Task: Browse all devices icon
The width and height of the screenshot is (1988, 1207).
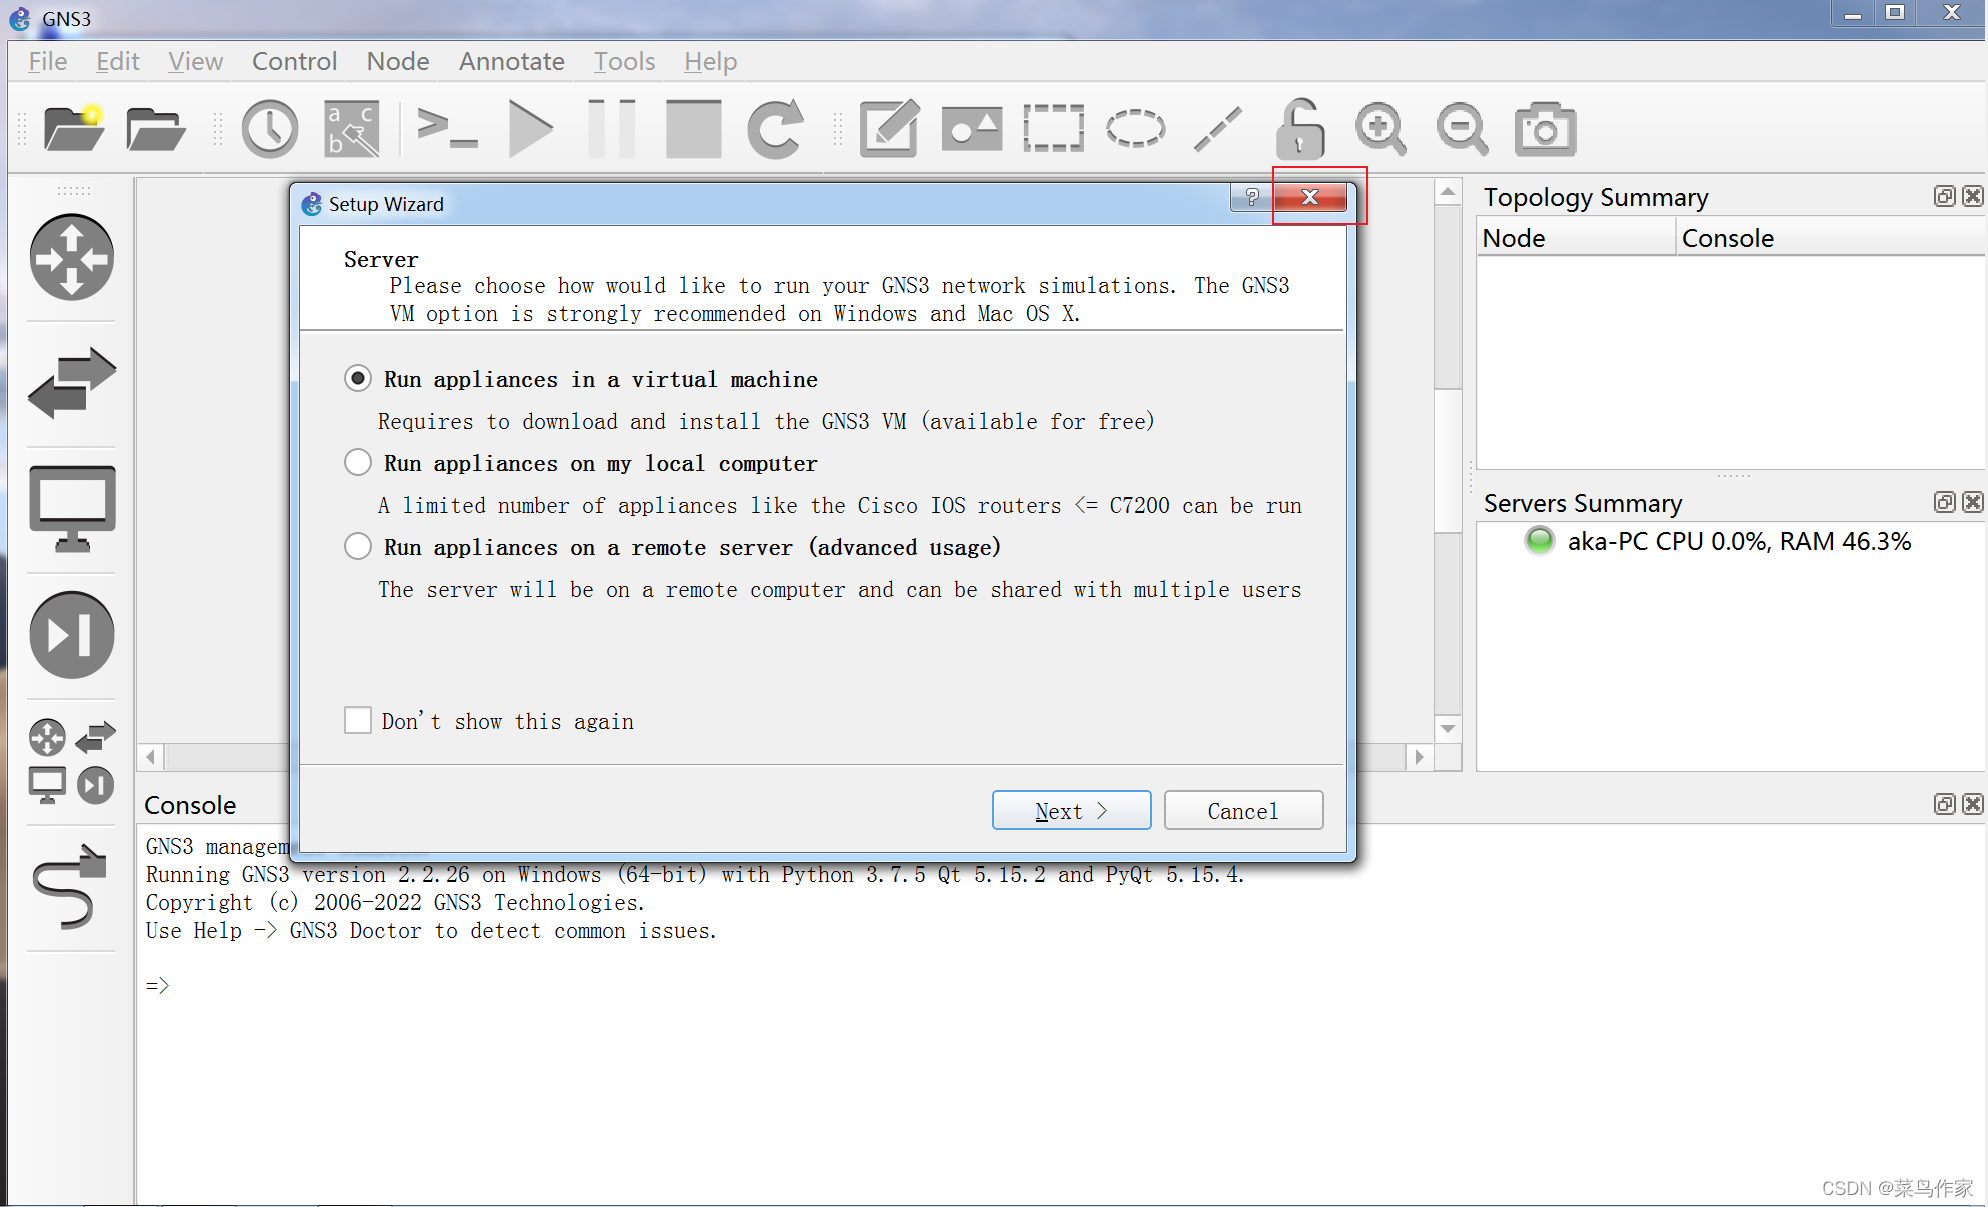Action: 72,762
